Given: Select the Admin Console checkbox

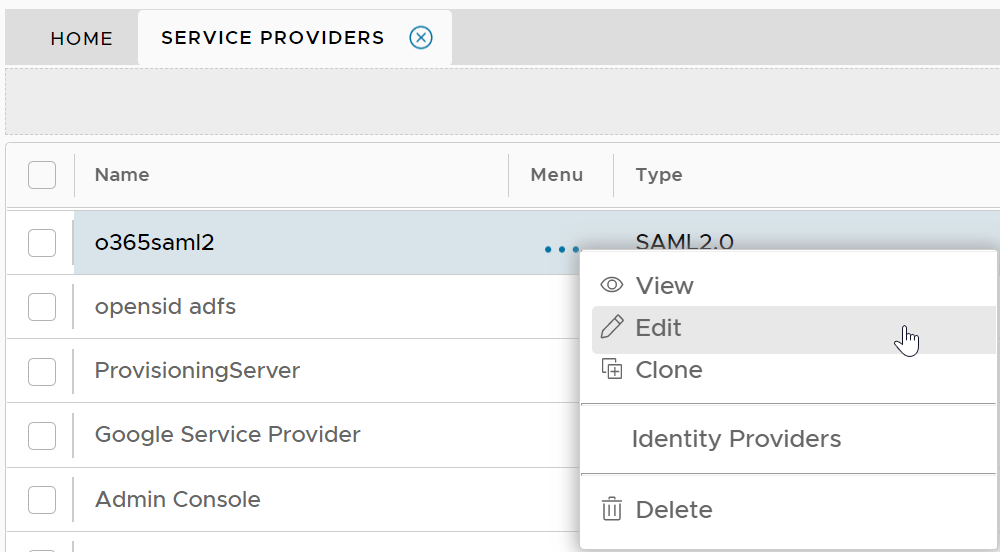Looking at the screenshot, I should [42, 500].
